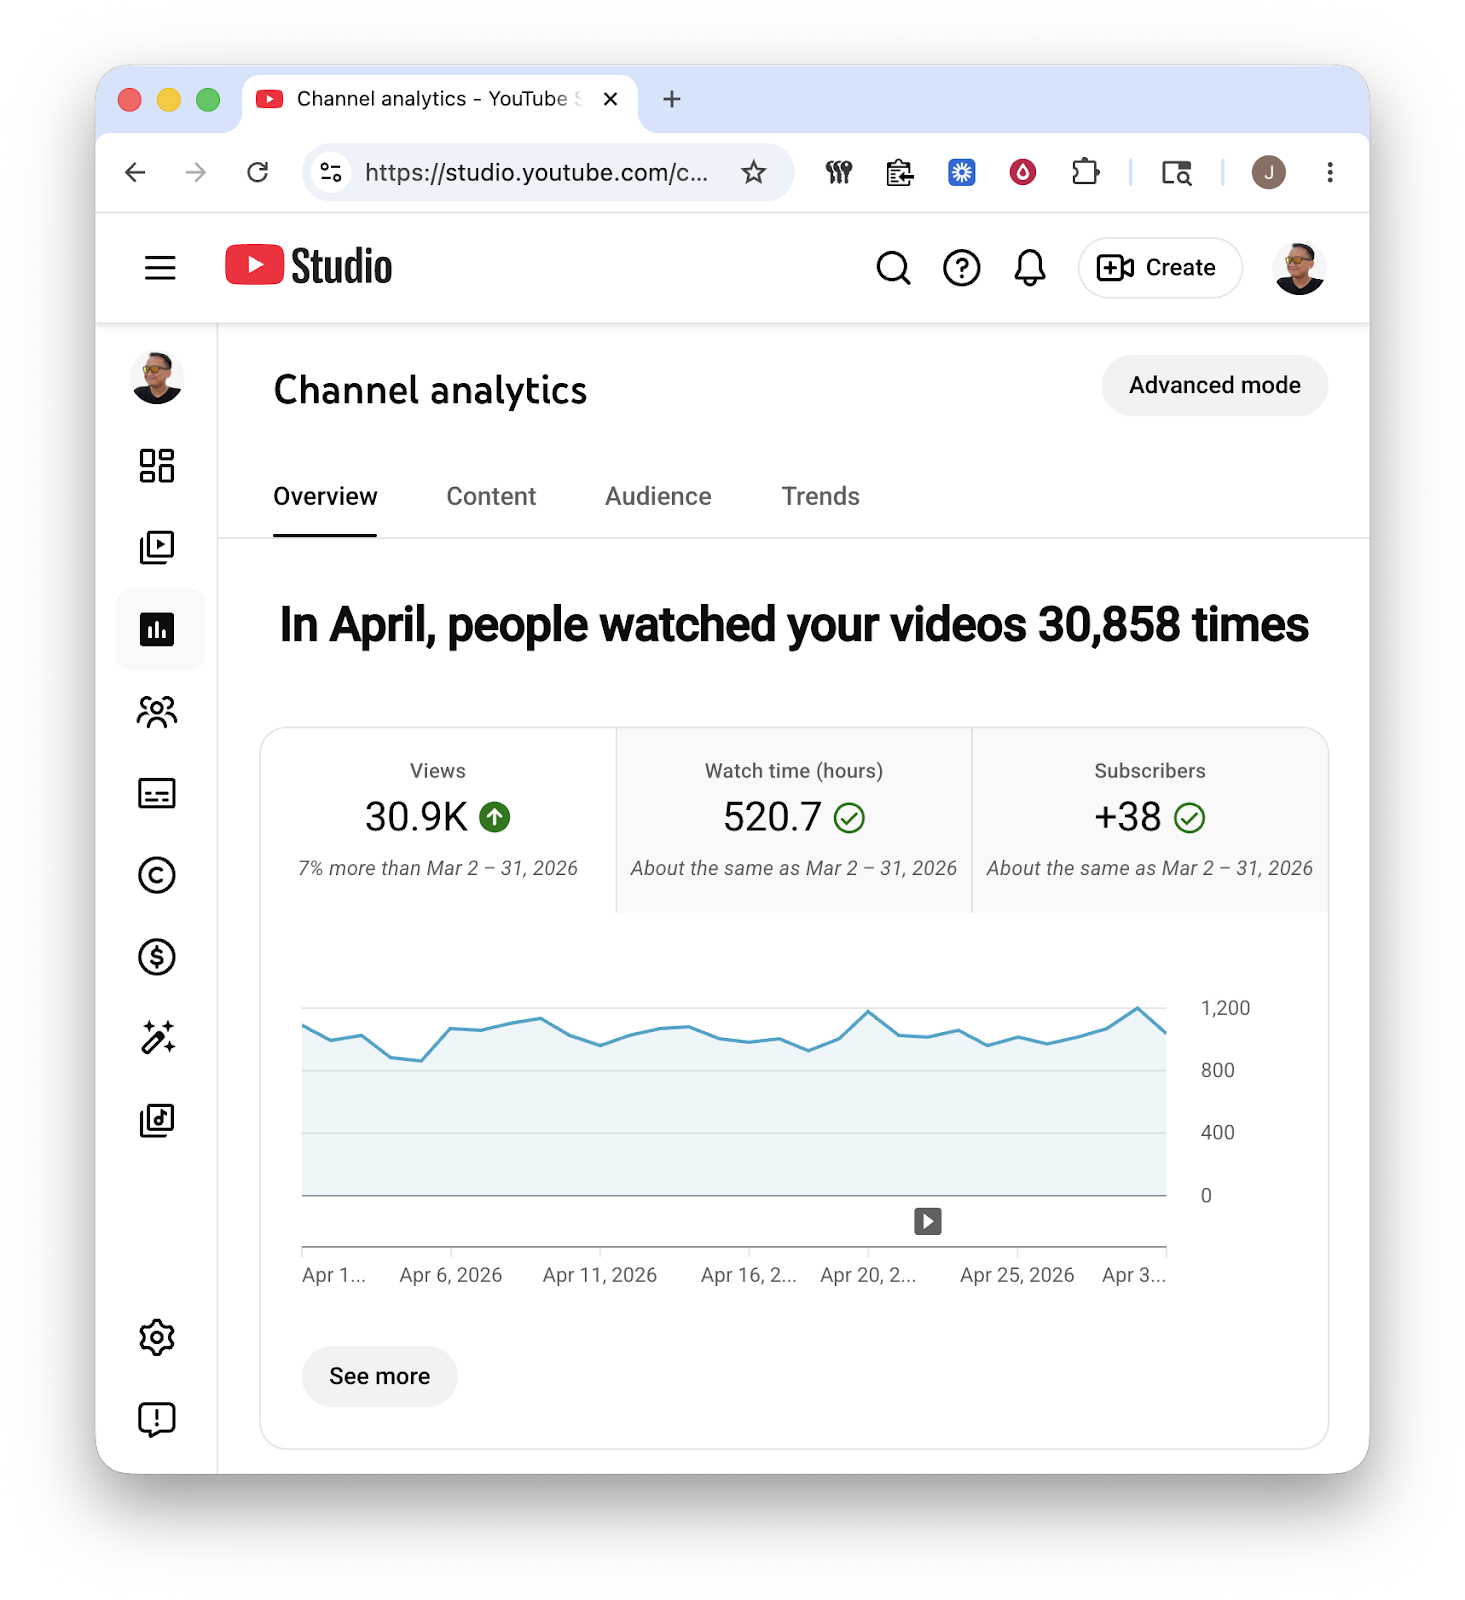
Task: Open the help question mark icon
Action: pyautogui.click(x=961, y=268)
